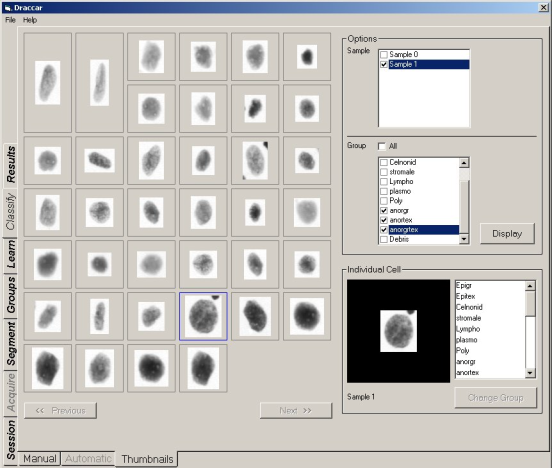Select Lympho in individual cell list
The image size is (552, 468).
coord(468,329)
